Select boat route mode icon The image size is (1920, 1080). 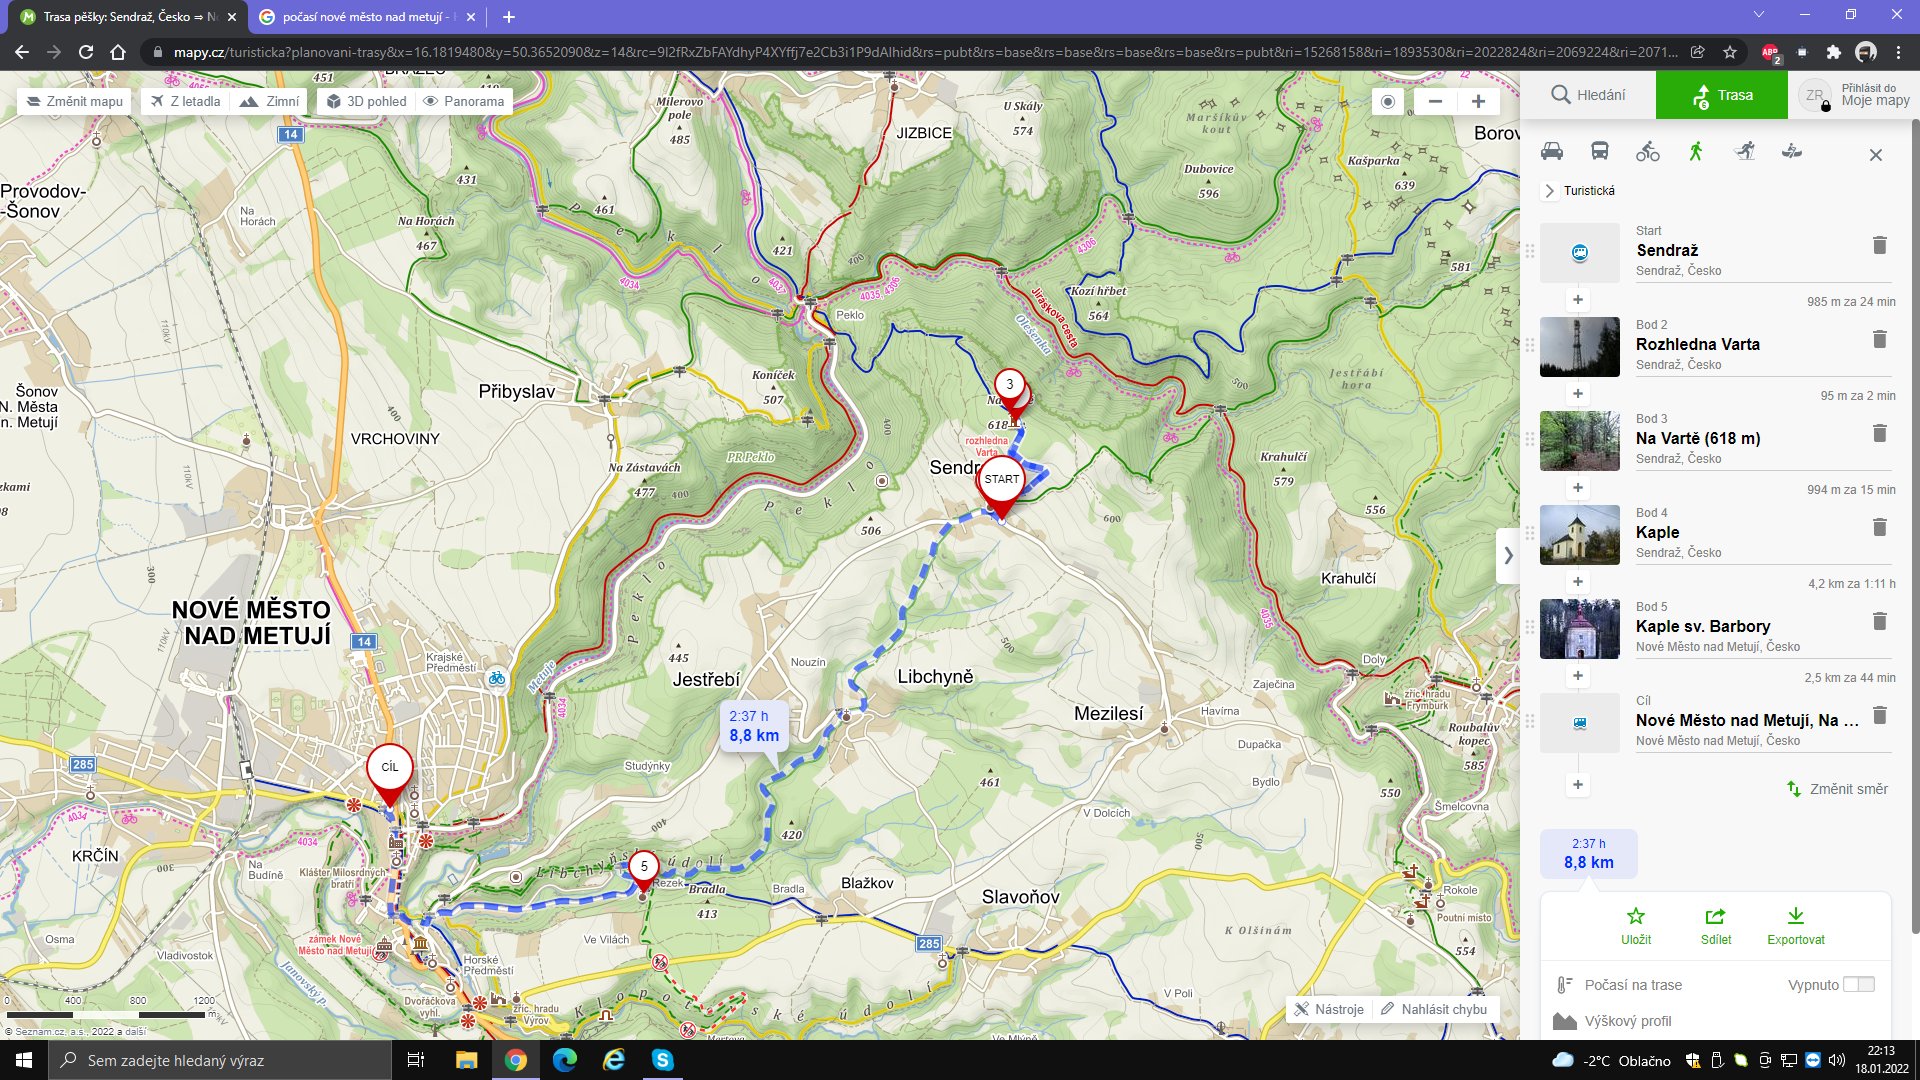pyautogui.click(x=1792, y=152)
